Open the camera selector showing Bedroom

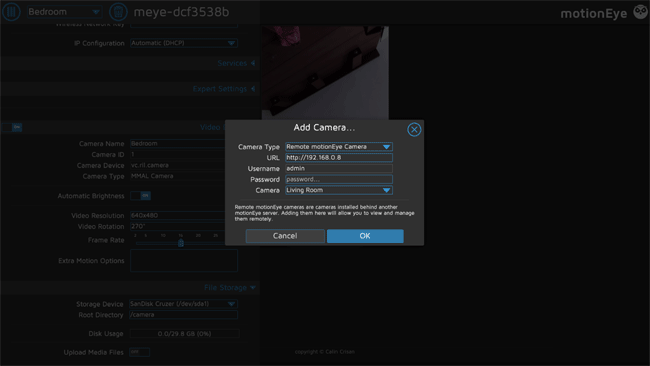click(x=64, y=12)
